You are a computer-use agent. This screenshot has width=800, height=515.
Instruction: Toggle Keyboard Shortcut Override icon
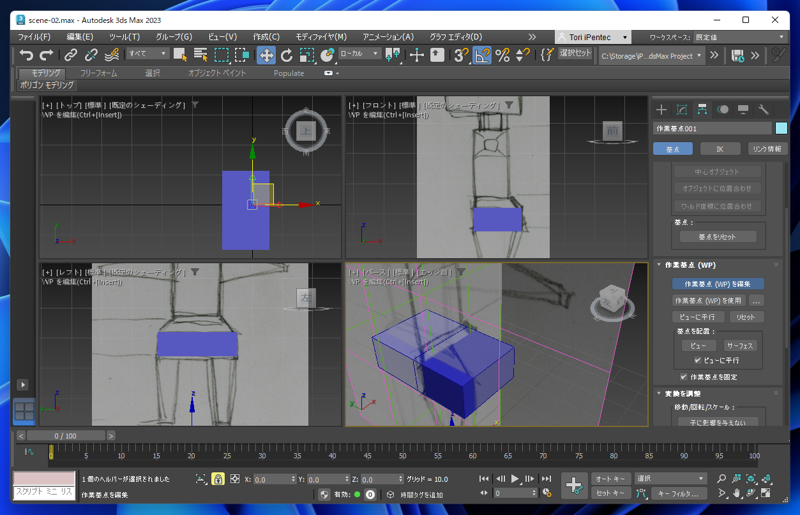pos(437,55)
